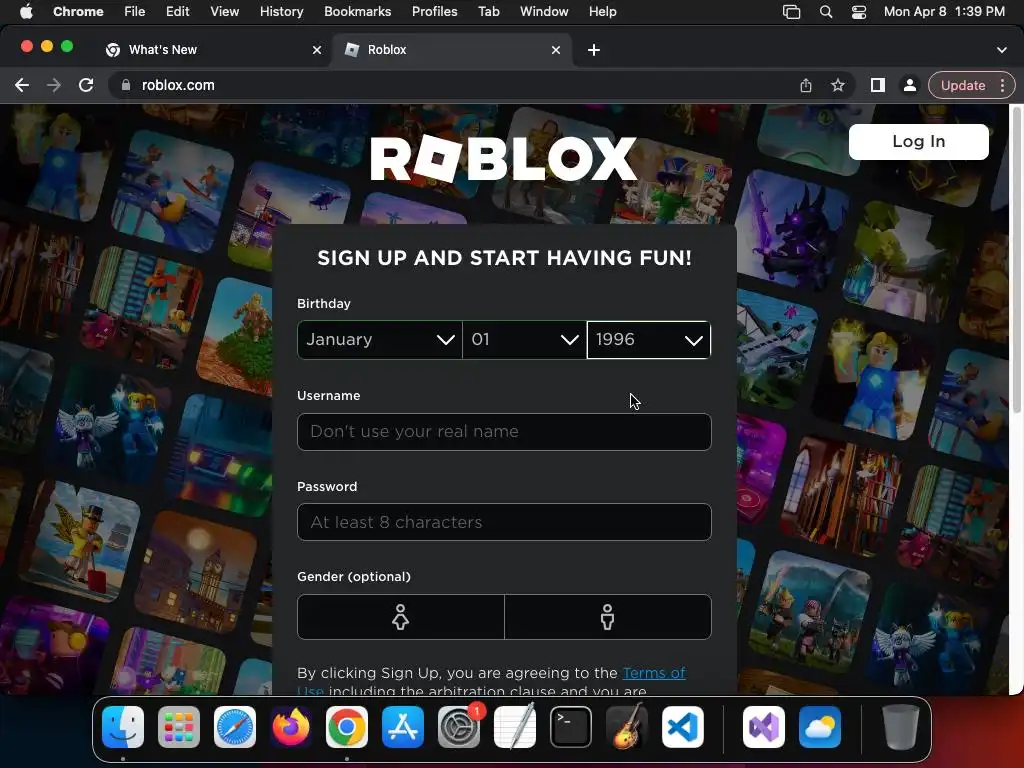The width and height of the screenshot is (1024, 768).
Task: Open Finder from the dock
Action: (x=123, y=727)
